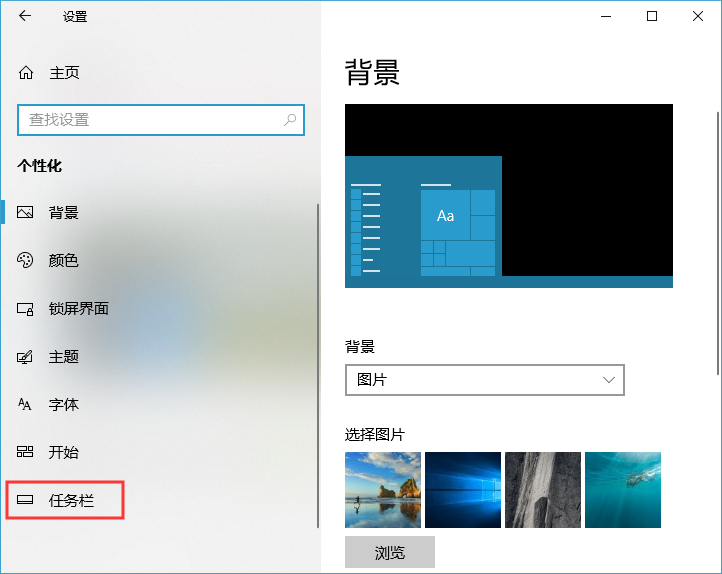Screen dimensions: 722x574
Task: Choose the gray rock cliff wallpaper
Action: tap(543, 490)
